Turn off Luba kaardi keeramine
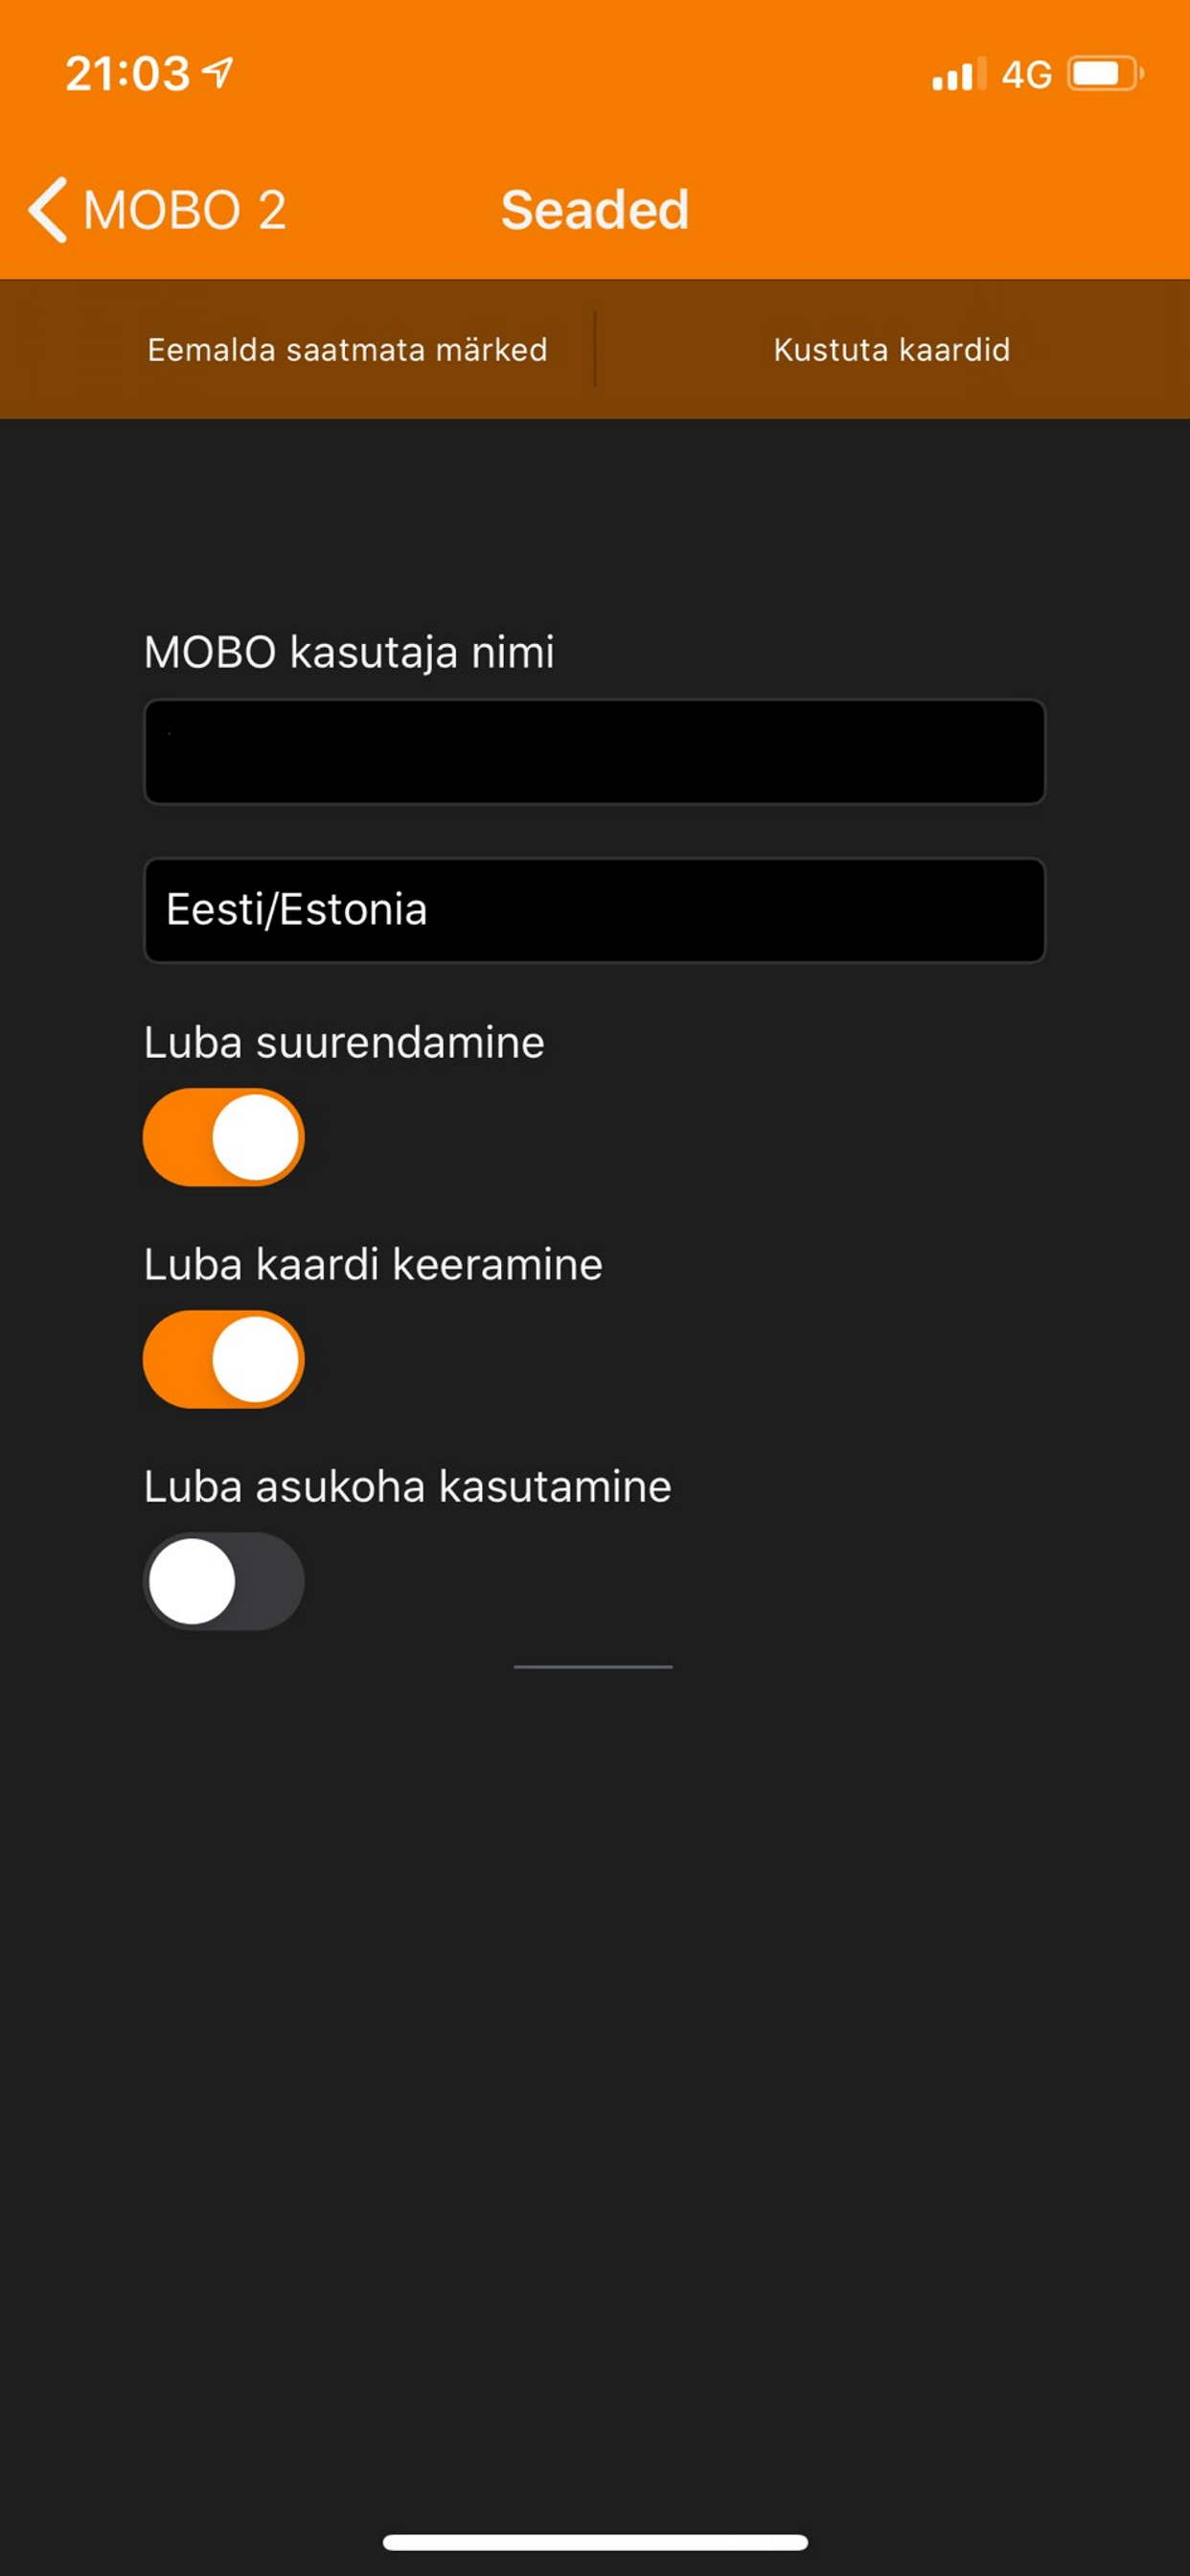This screenshot has height=2576, width=1190. click(x=223, y=1359)
